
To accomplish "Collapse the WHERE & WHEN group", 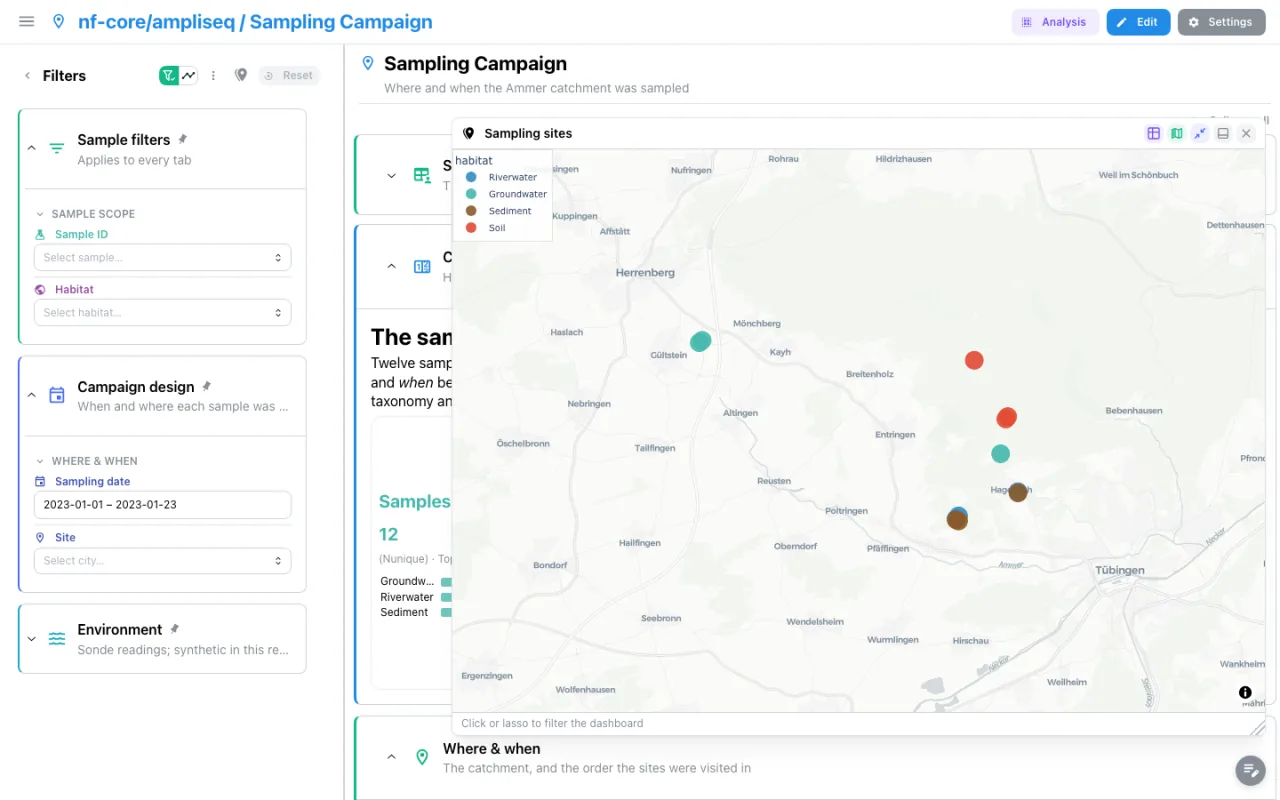I will pyautogui.click(x=40, y=461).
